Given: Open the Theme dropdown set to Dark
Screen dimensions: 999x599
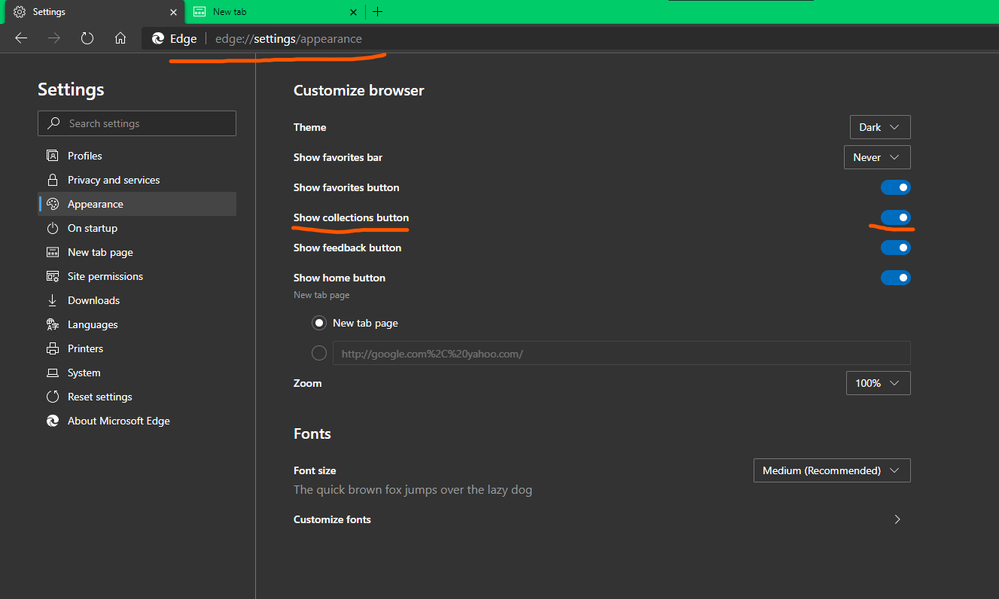Looking at the screenshot, I should (880, 127).
